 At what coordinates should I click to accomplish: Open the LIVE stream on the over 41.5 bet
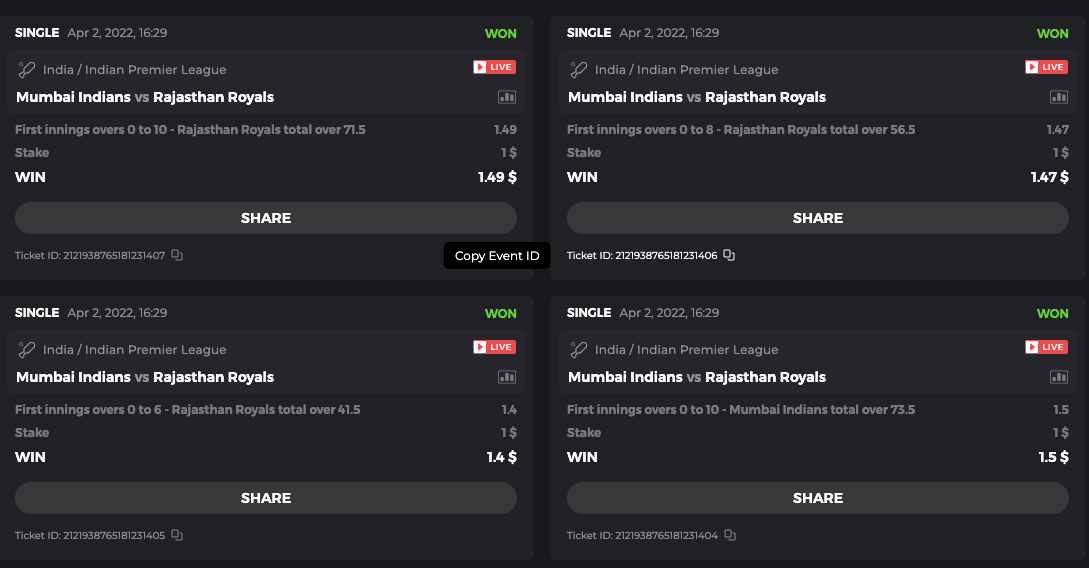pyautogui.click(x=494, y=347)
